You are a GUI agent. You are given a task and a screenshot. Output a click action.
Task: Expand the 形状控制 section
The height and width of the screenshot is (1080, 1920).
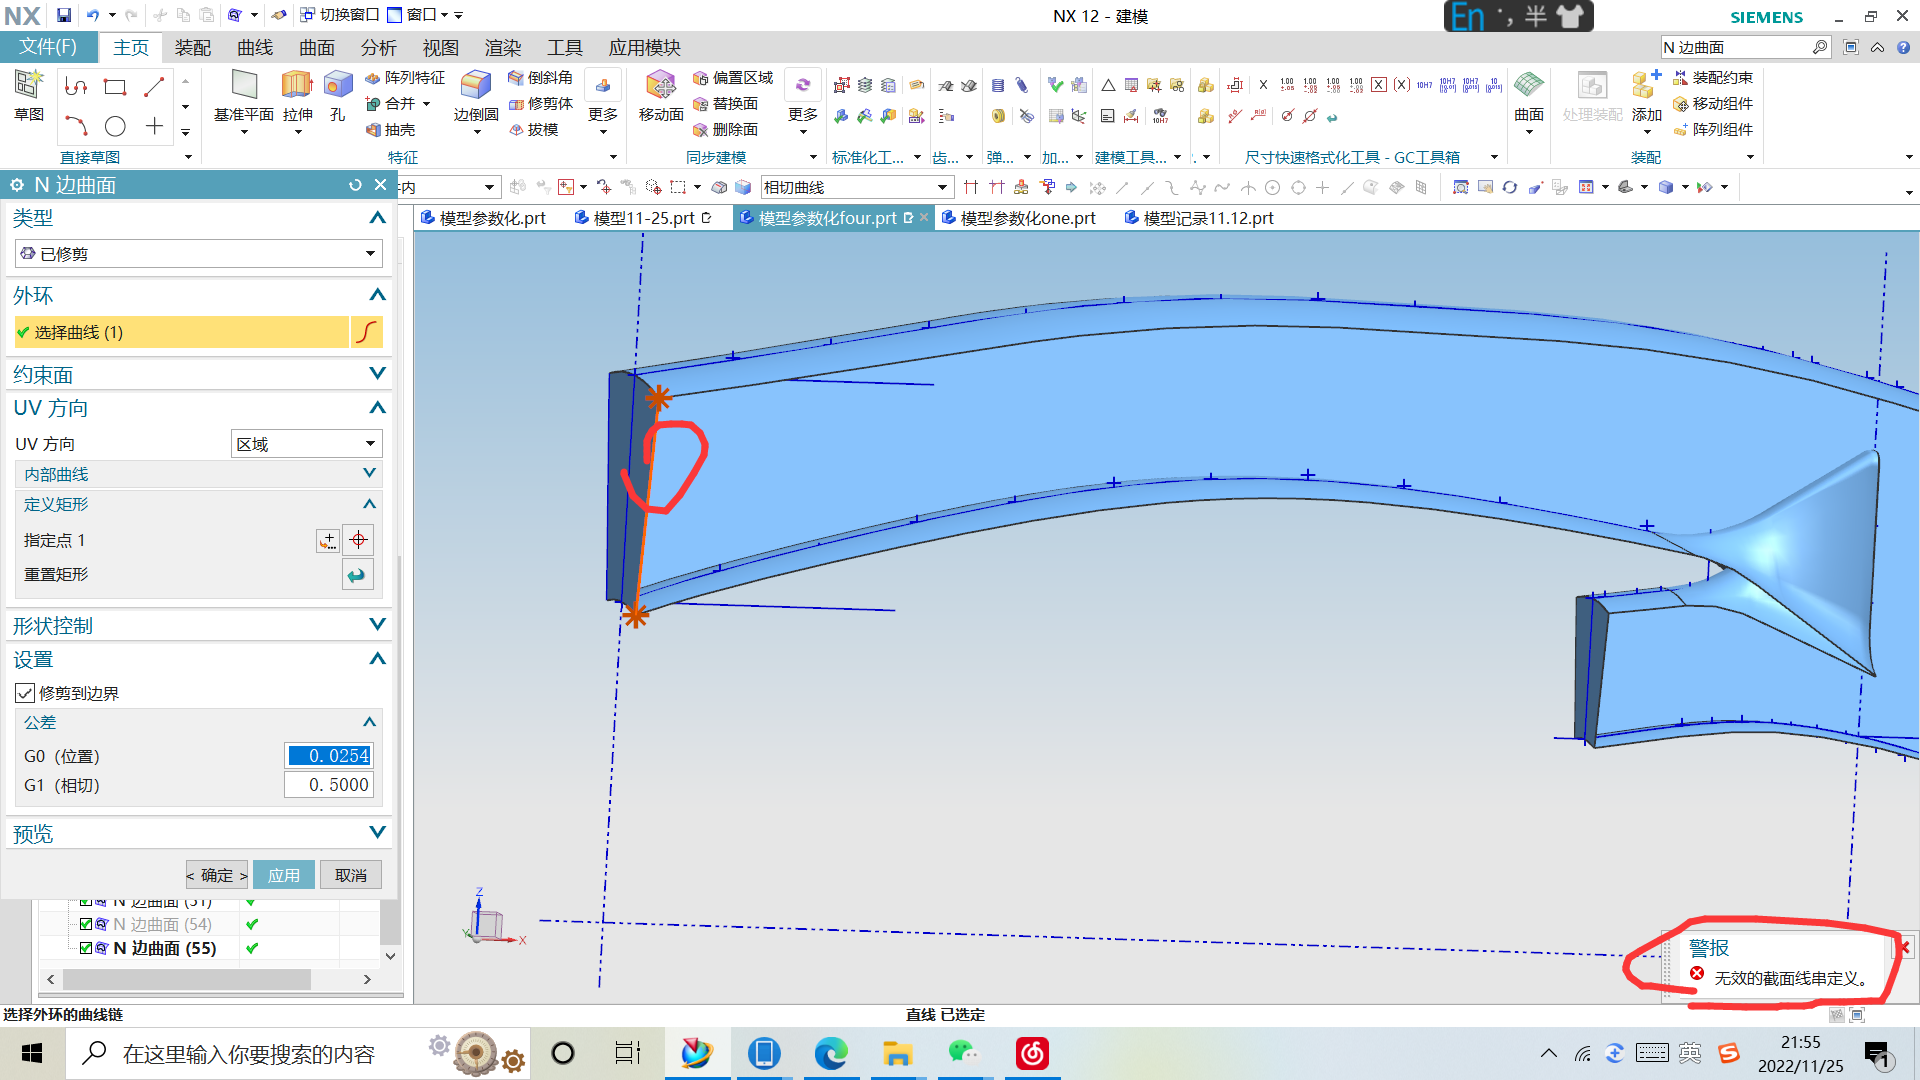coord(377,624)
